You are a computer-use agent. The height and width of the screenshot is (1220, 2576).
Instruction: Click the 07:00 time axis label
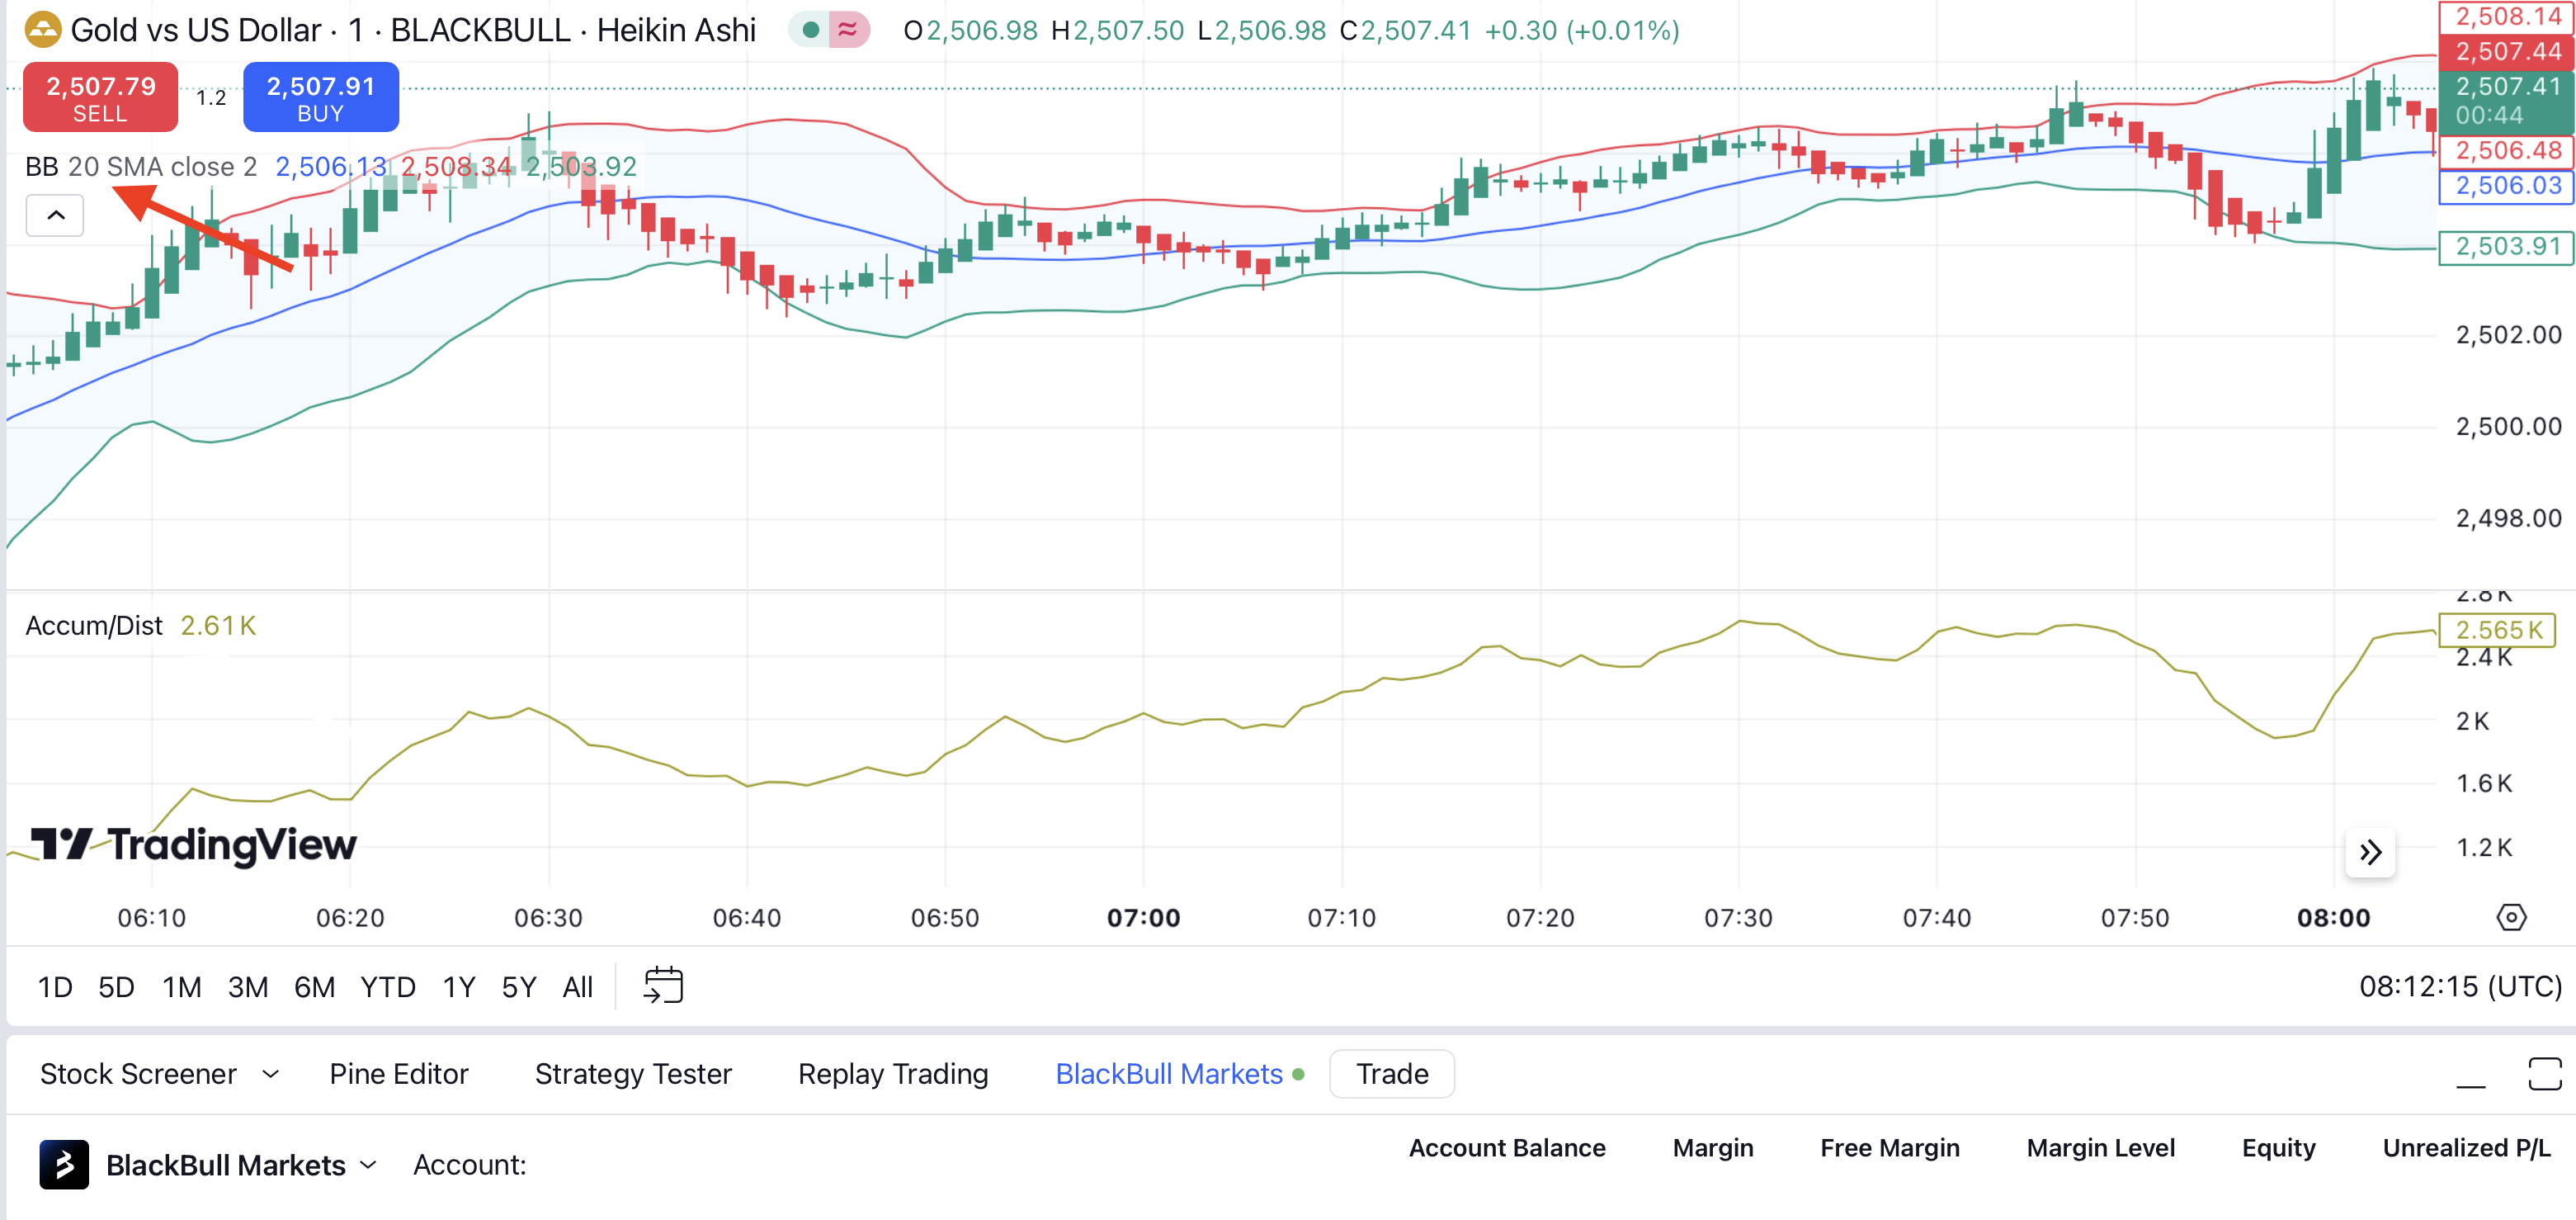click(1143, 918)
